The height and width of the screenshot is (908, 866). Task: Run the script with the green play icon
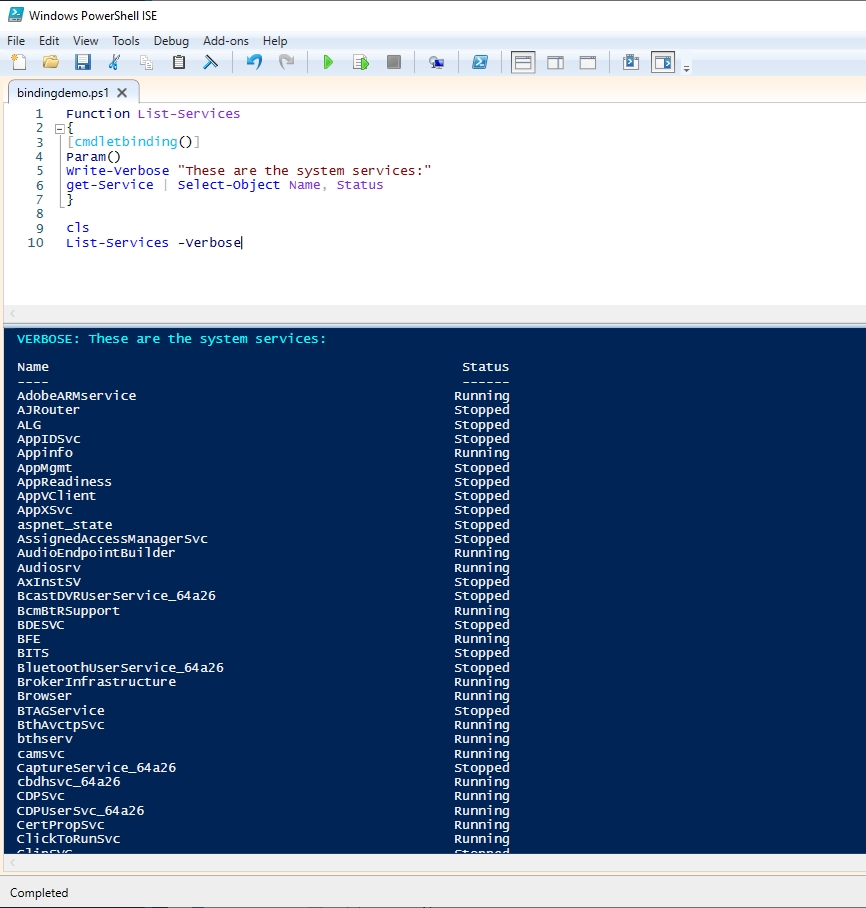328,62
